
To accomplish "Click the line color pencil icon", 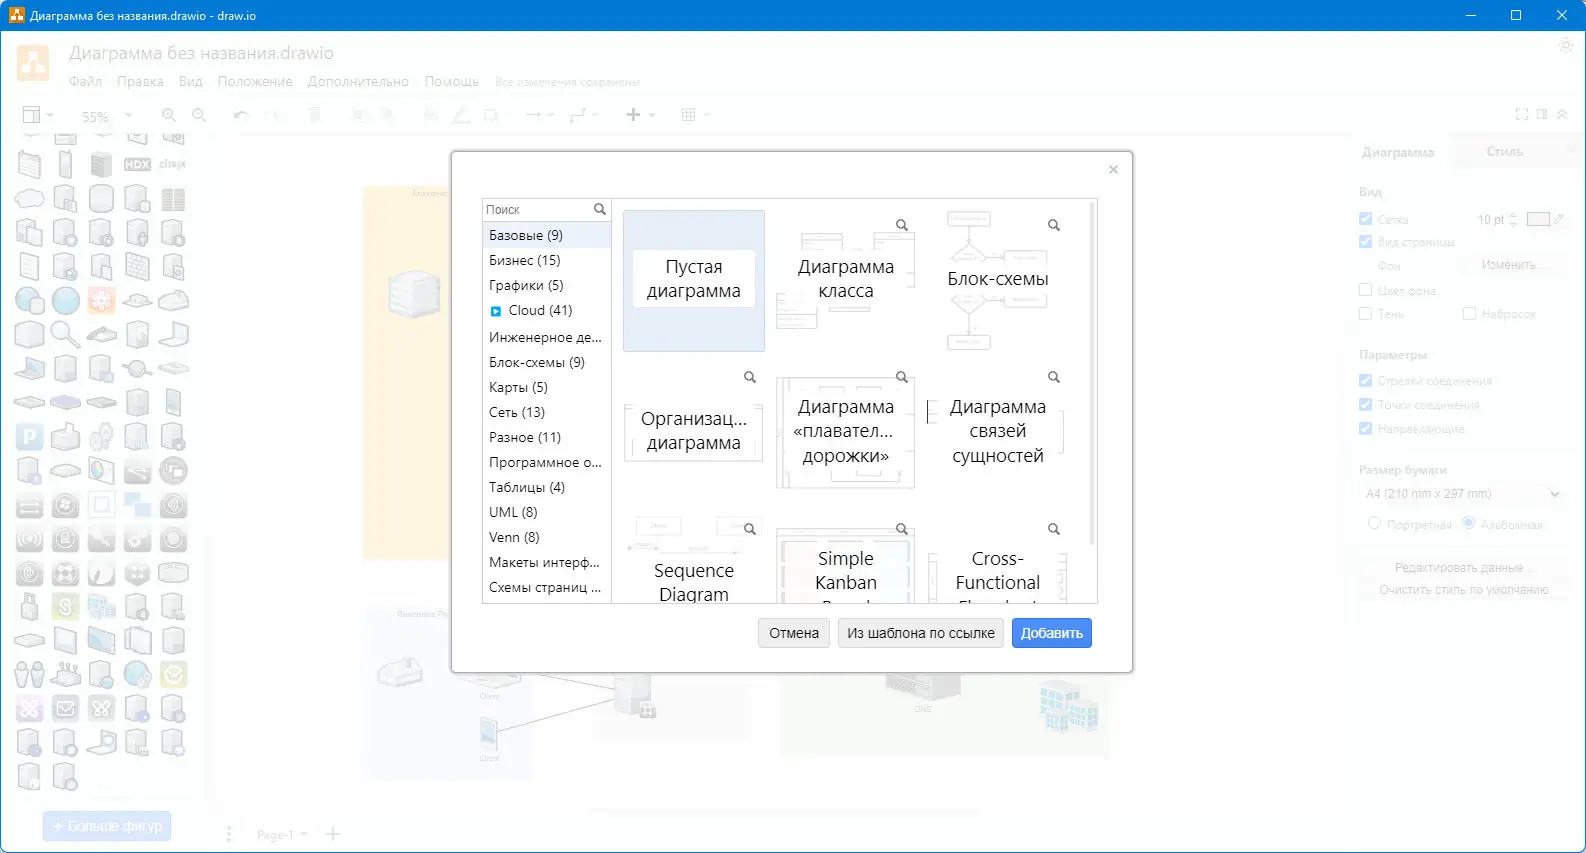I will 460,115.
